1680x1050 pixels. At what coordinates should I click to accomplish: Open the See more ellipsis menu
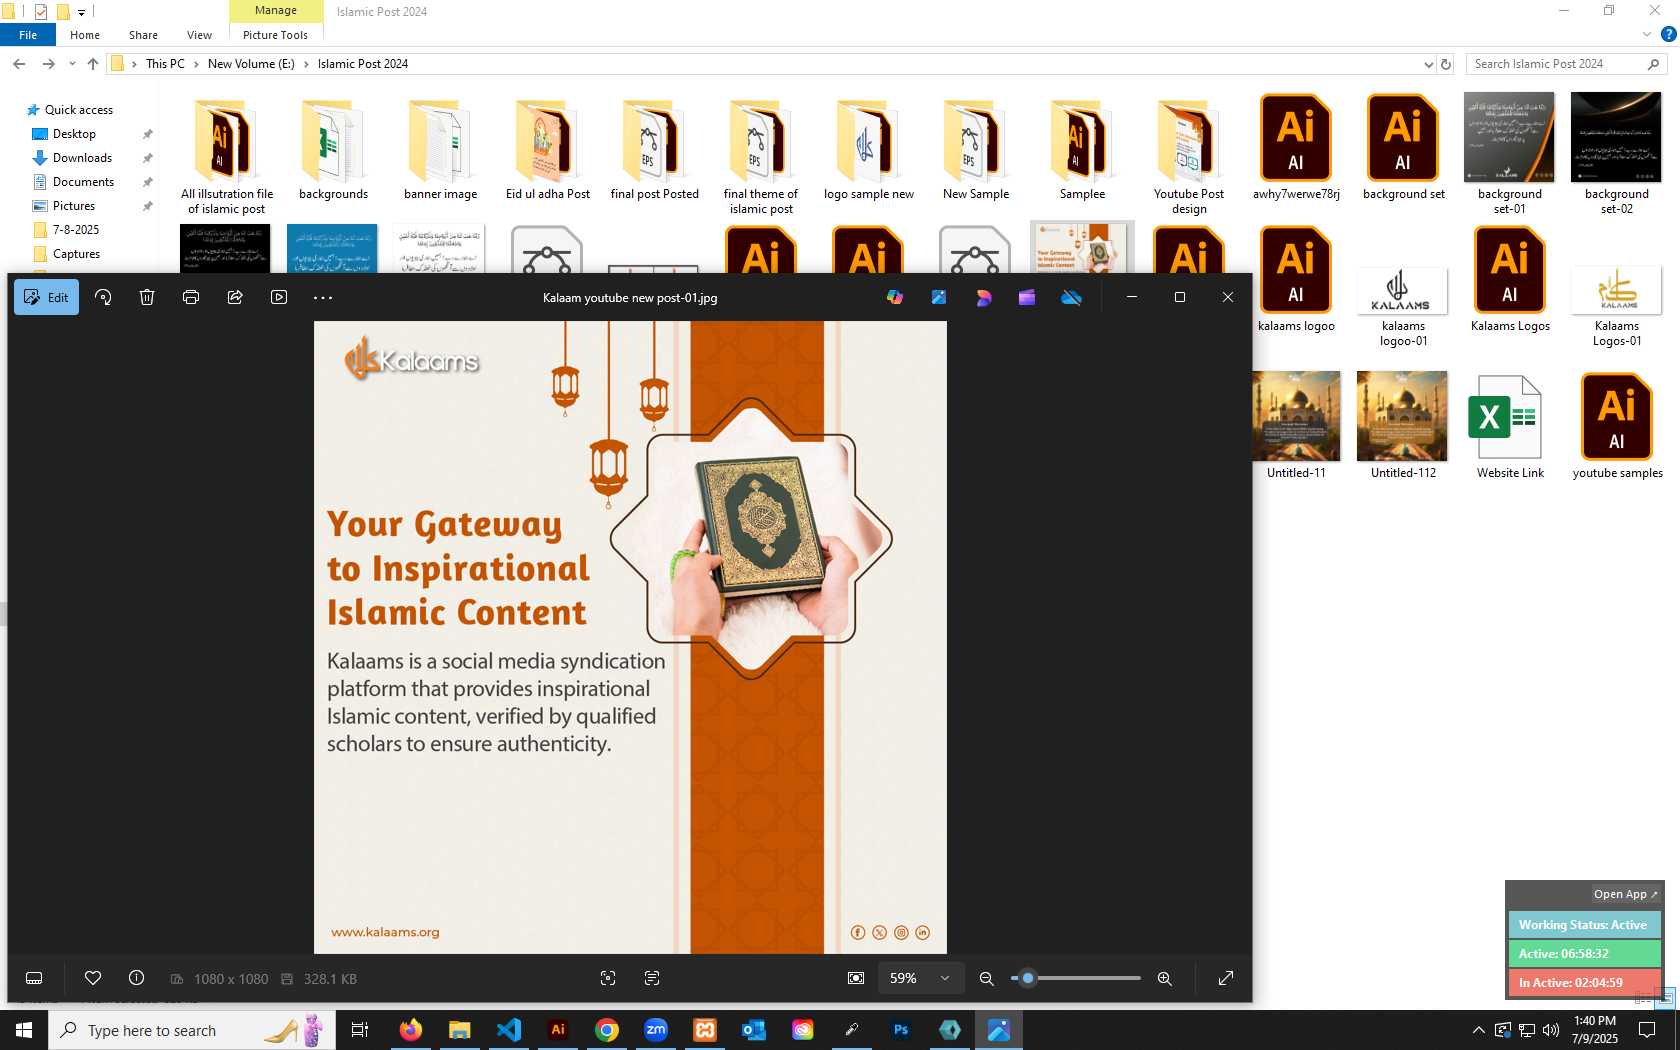click(323, 297)
